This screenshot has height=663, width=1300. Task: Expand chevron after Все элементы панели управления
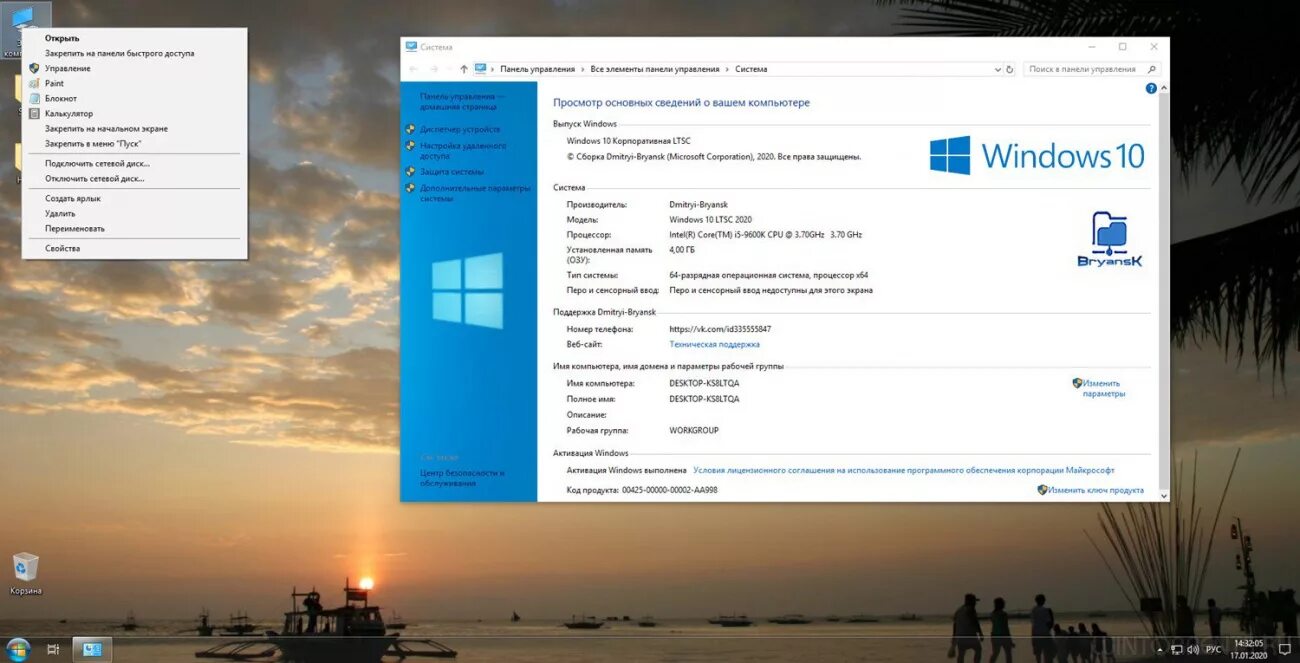point(727,69)
